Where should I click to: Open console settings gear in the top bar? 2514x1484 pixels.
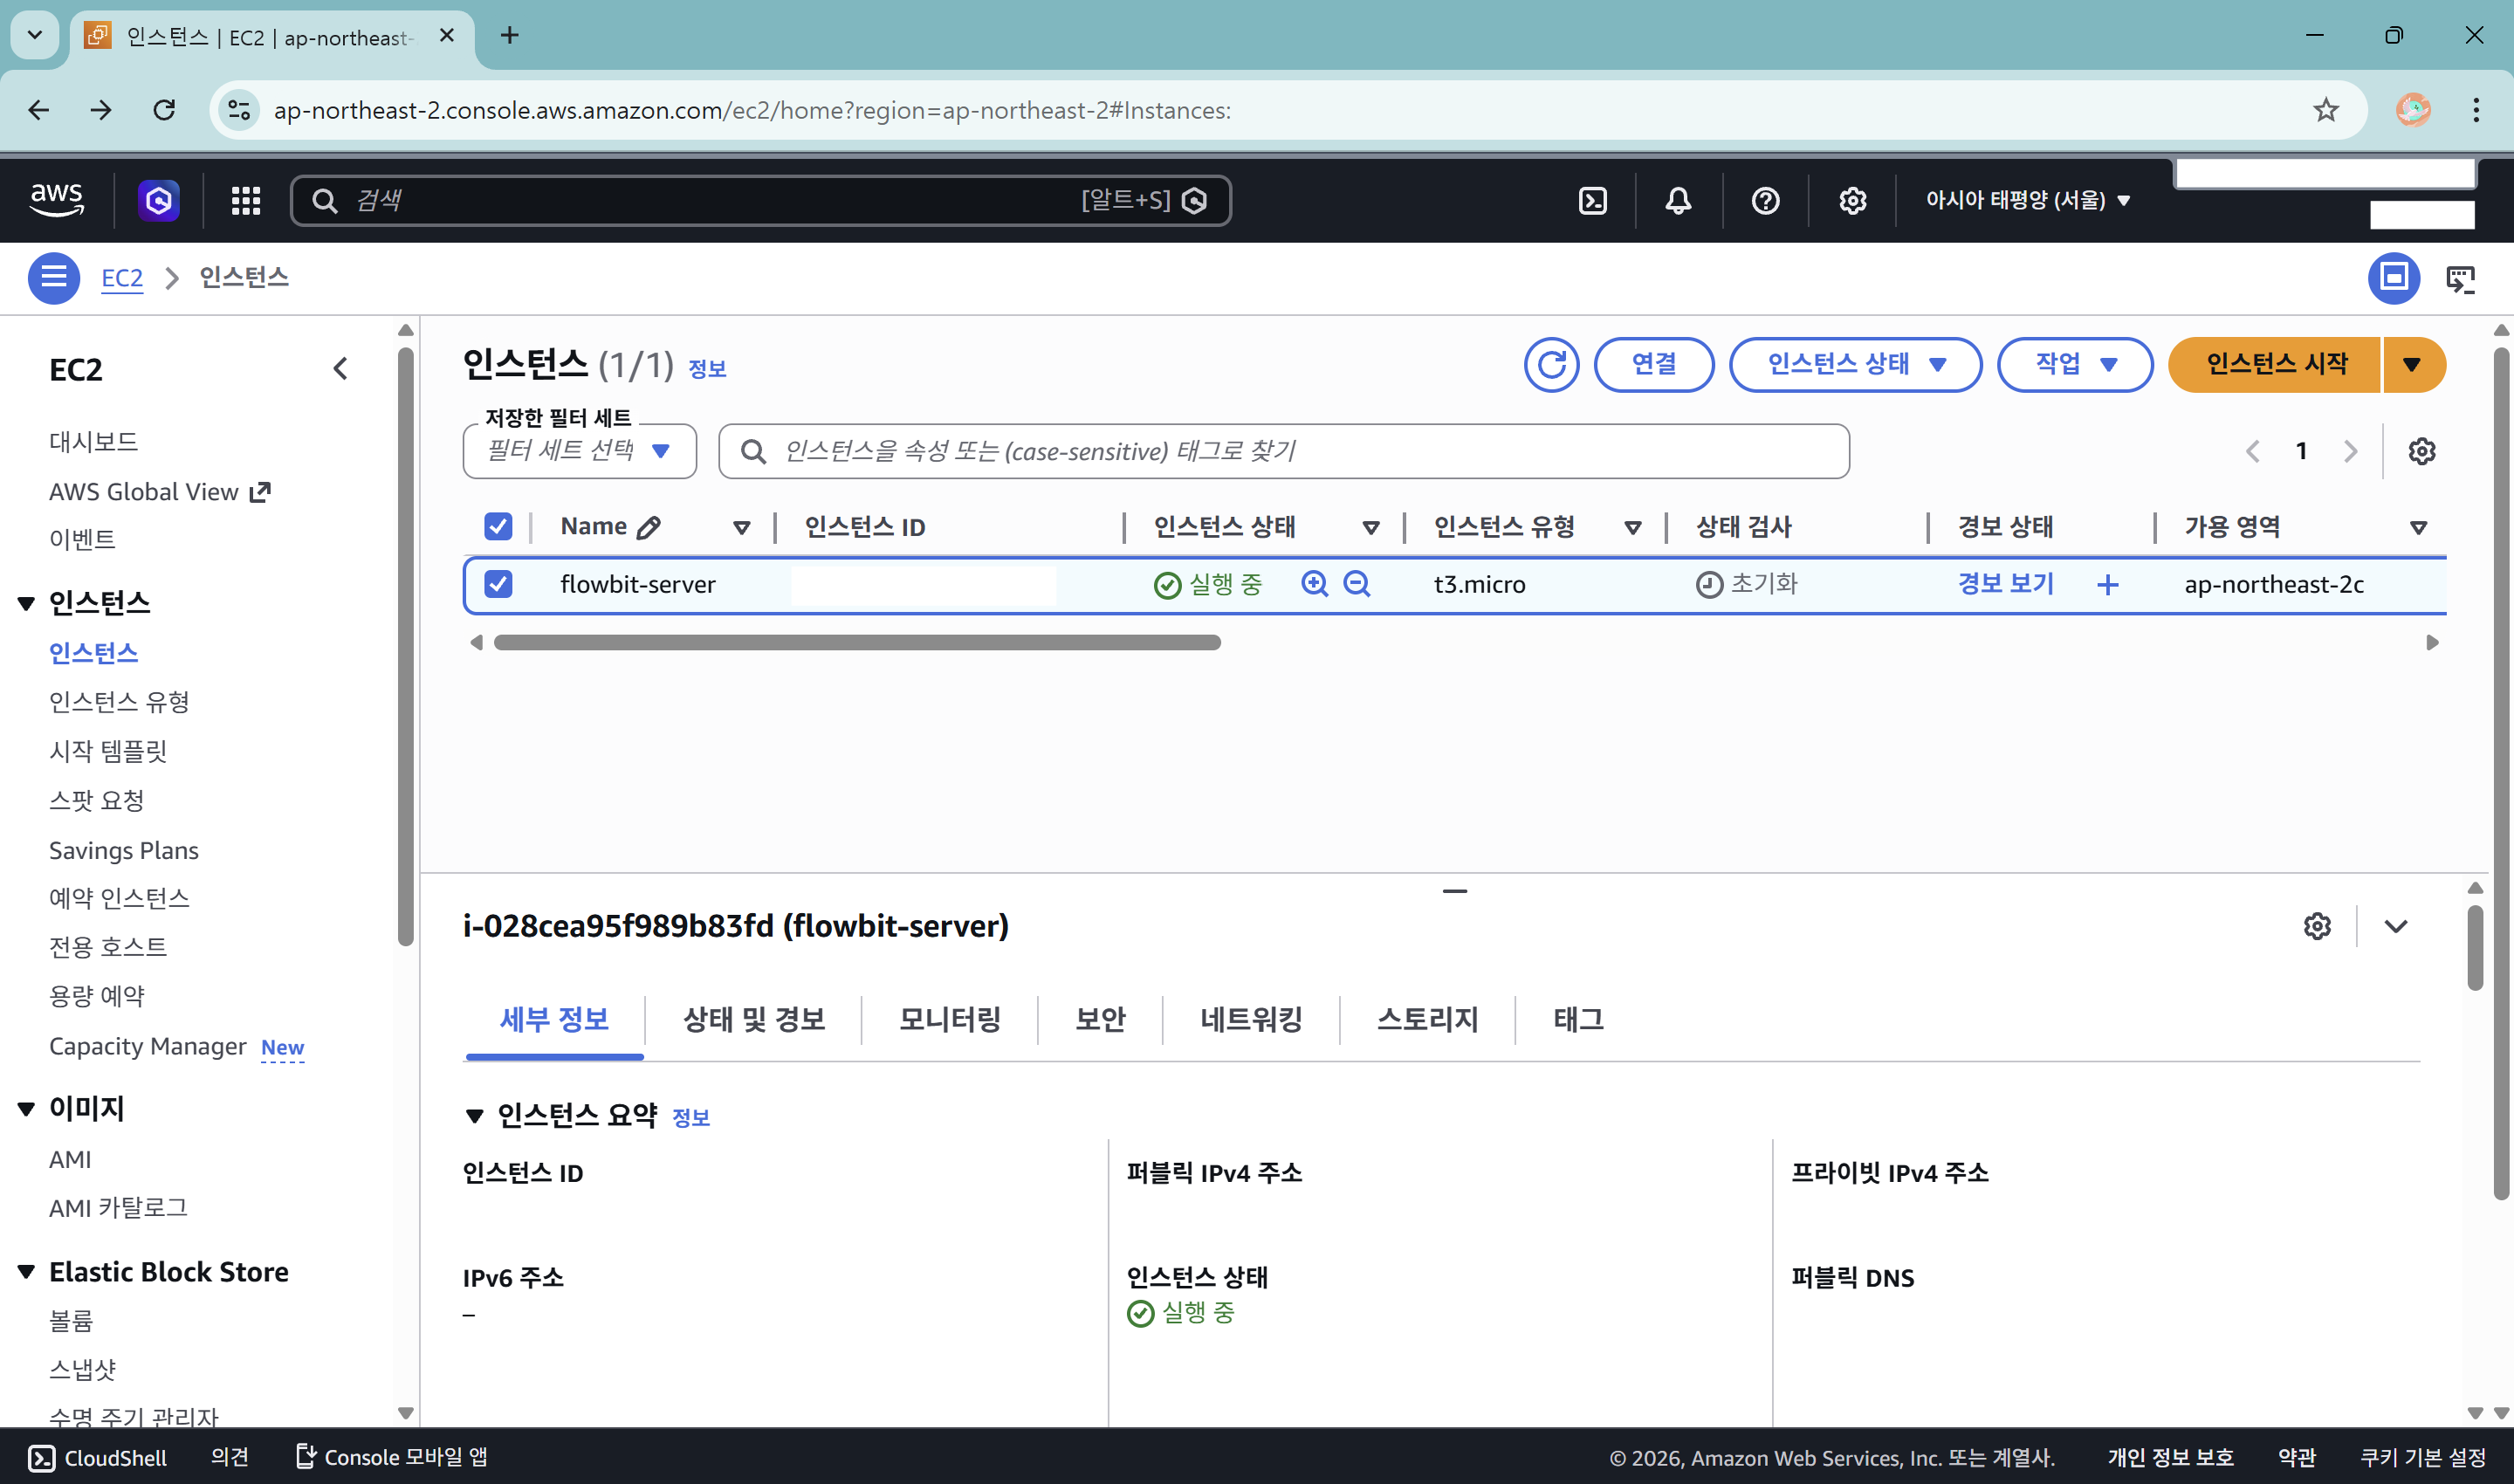1853,201
